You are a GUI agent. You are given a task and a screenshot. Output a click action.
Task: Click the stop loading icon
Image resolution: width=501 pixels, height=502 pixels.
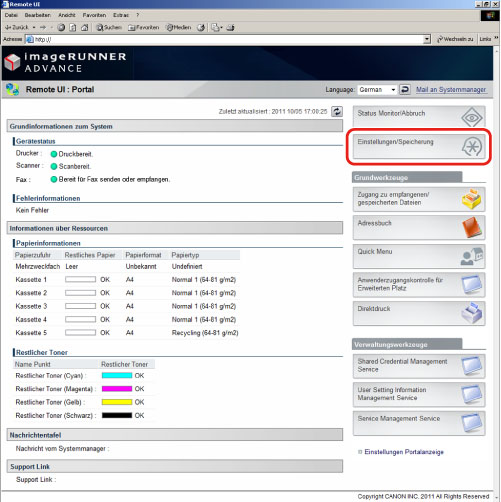(x=61, y=27)
